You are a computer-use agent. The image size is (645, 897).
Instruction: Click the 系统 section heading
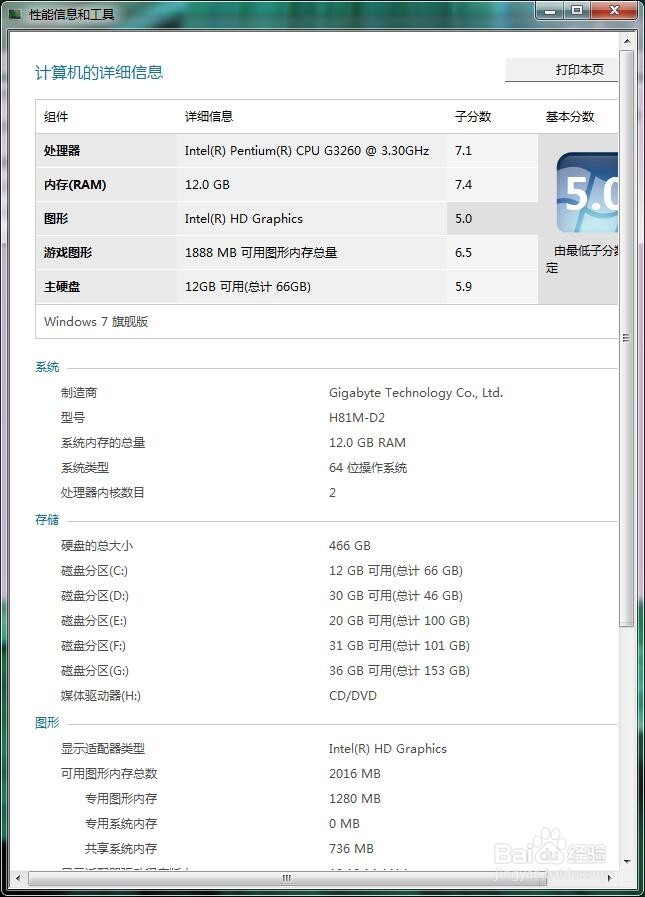47,367
